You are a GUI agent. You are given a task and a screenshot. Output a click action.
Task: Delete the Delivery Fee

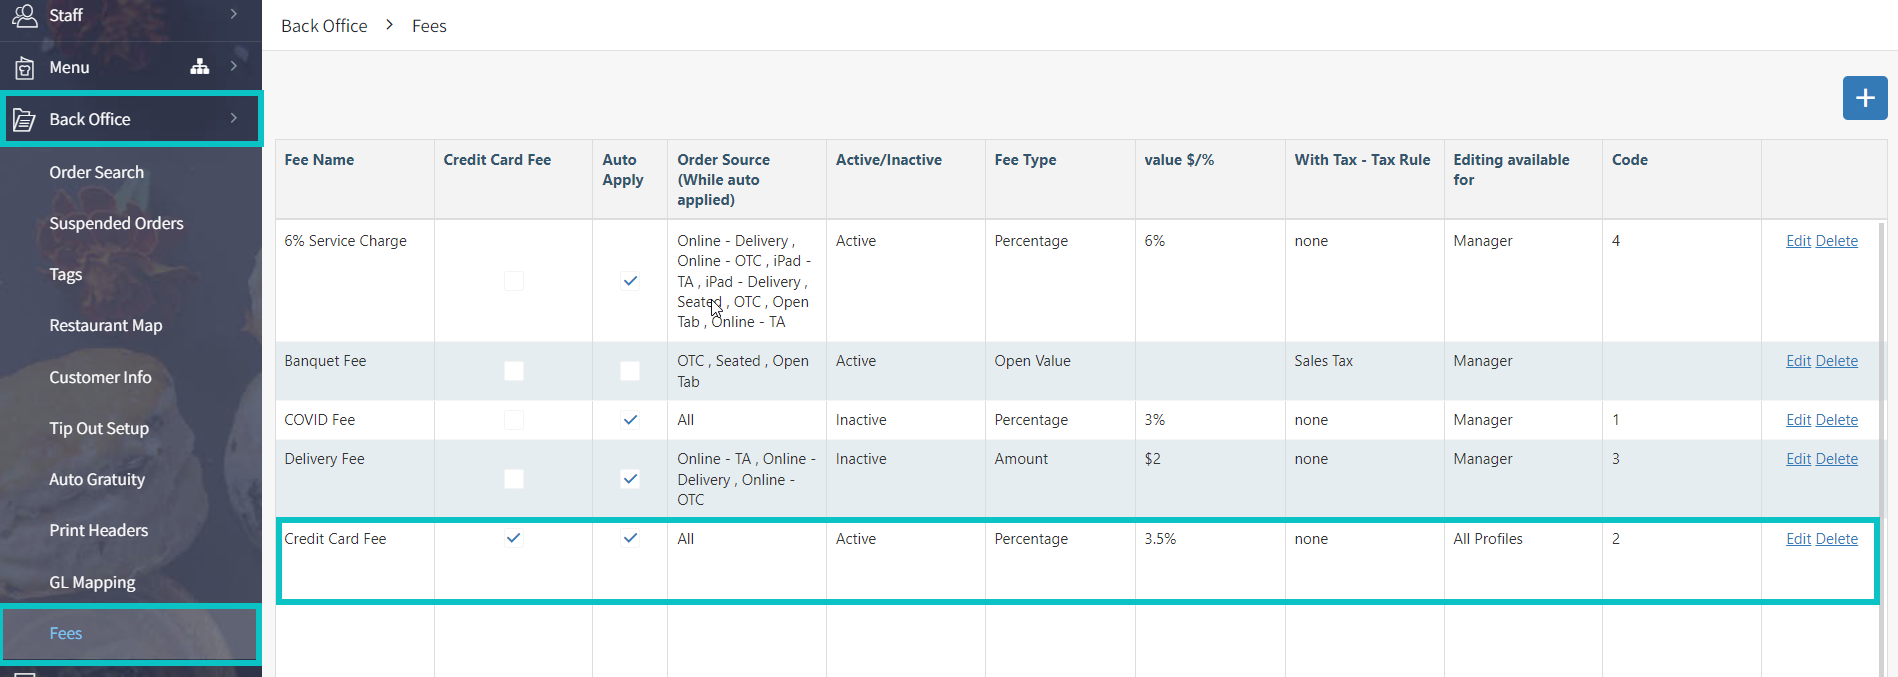tap(1837, 459)
